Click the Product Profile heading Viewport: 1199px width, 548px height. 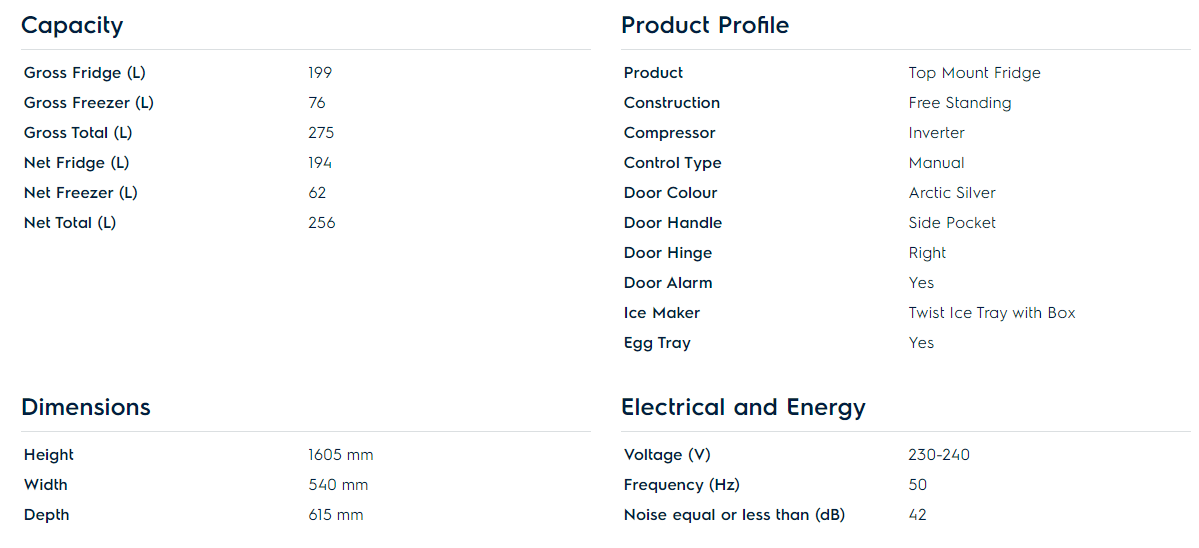pos(705,26)
